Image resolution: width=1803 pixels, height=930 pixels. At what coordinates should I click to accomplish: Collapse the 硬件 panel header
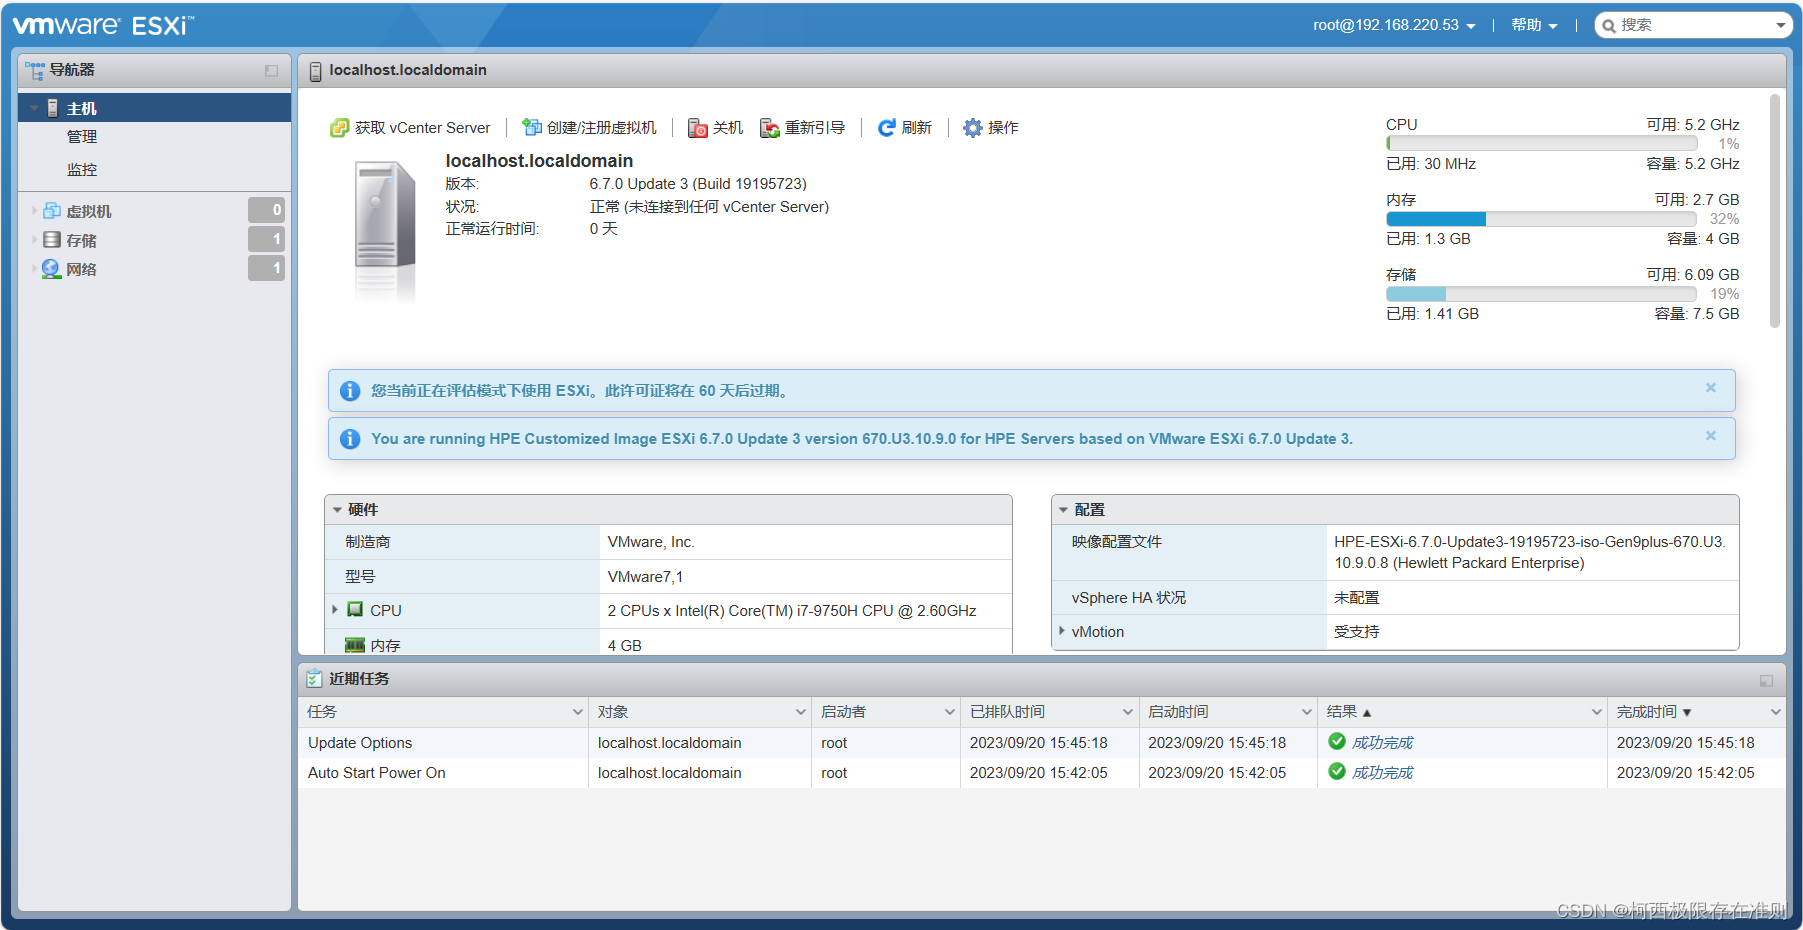[x=337, y=509]
